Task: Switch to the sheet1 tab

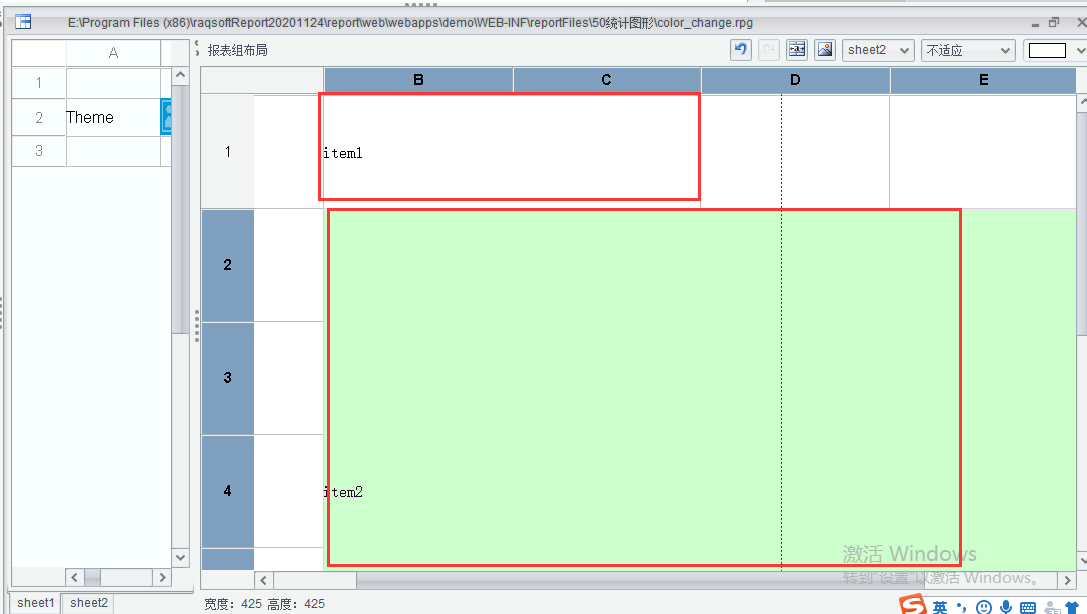Action: pos(35,603)
